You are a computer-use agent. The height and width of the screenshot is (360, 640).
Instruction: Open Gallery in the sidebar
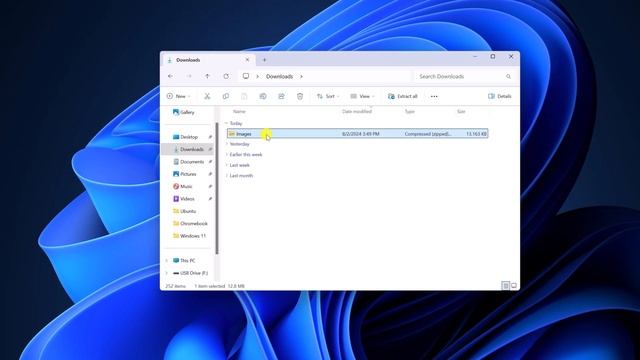[184, 112]
